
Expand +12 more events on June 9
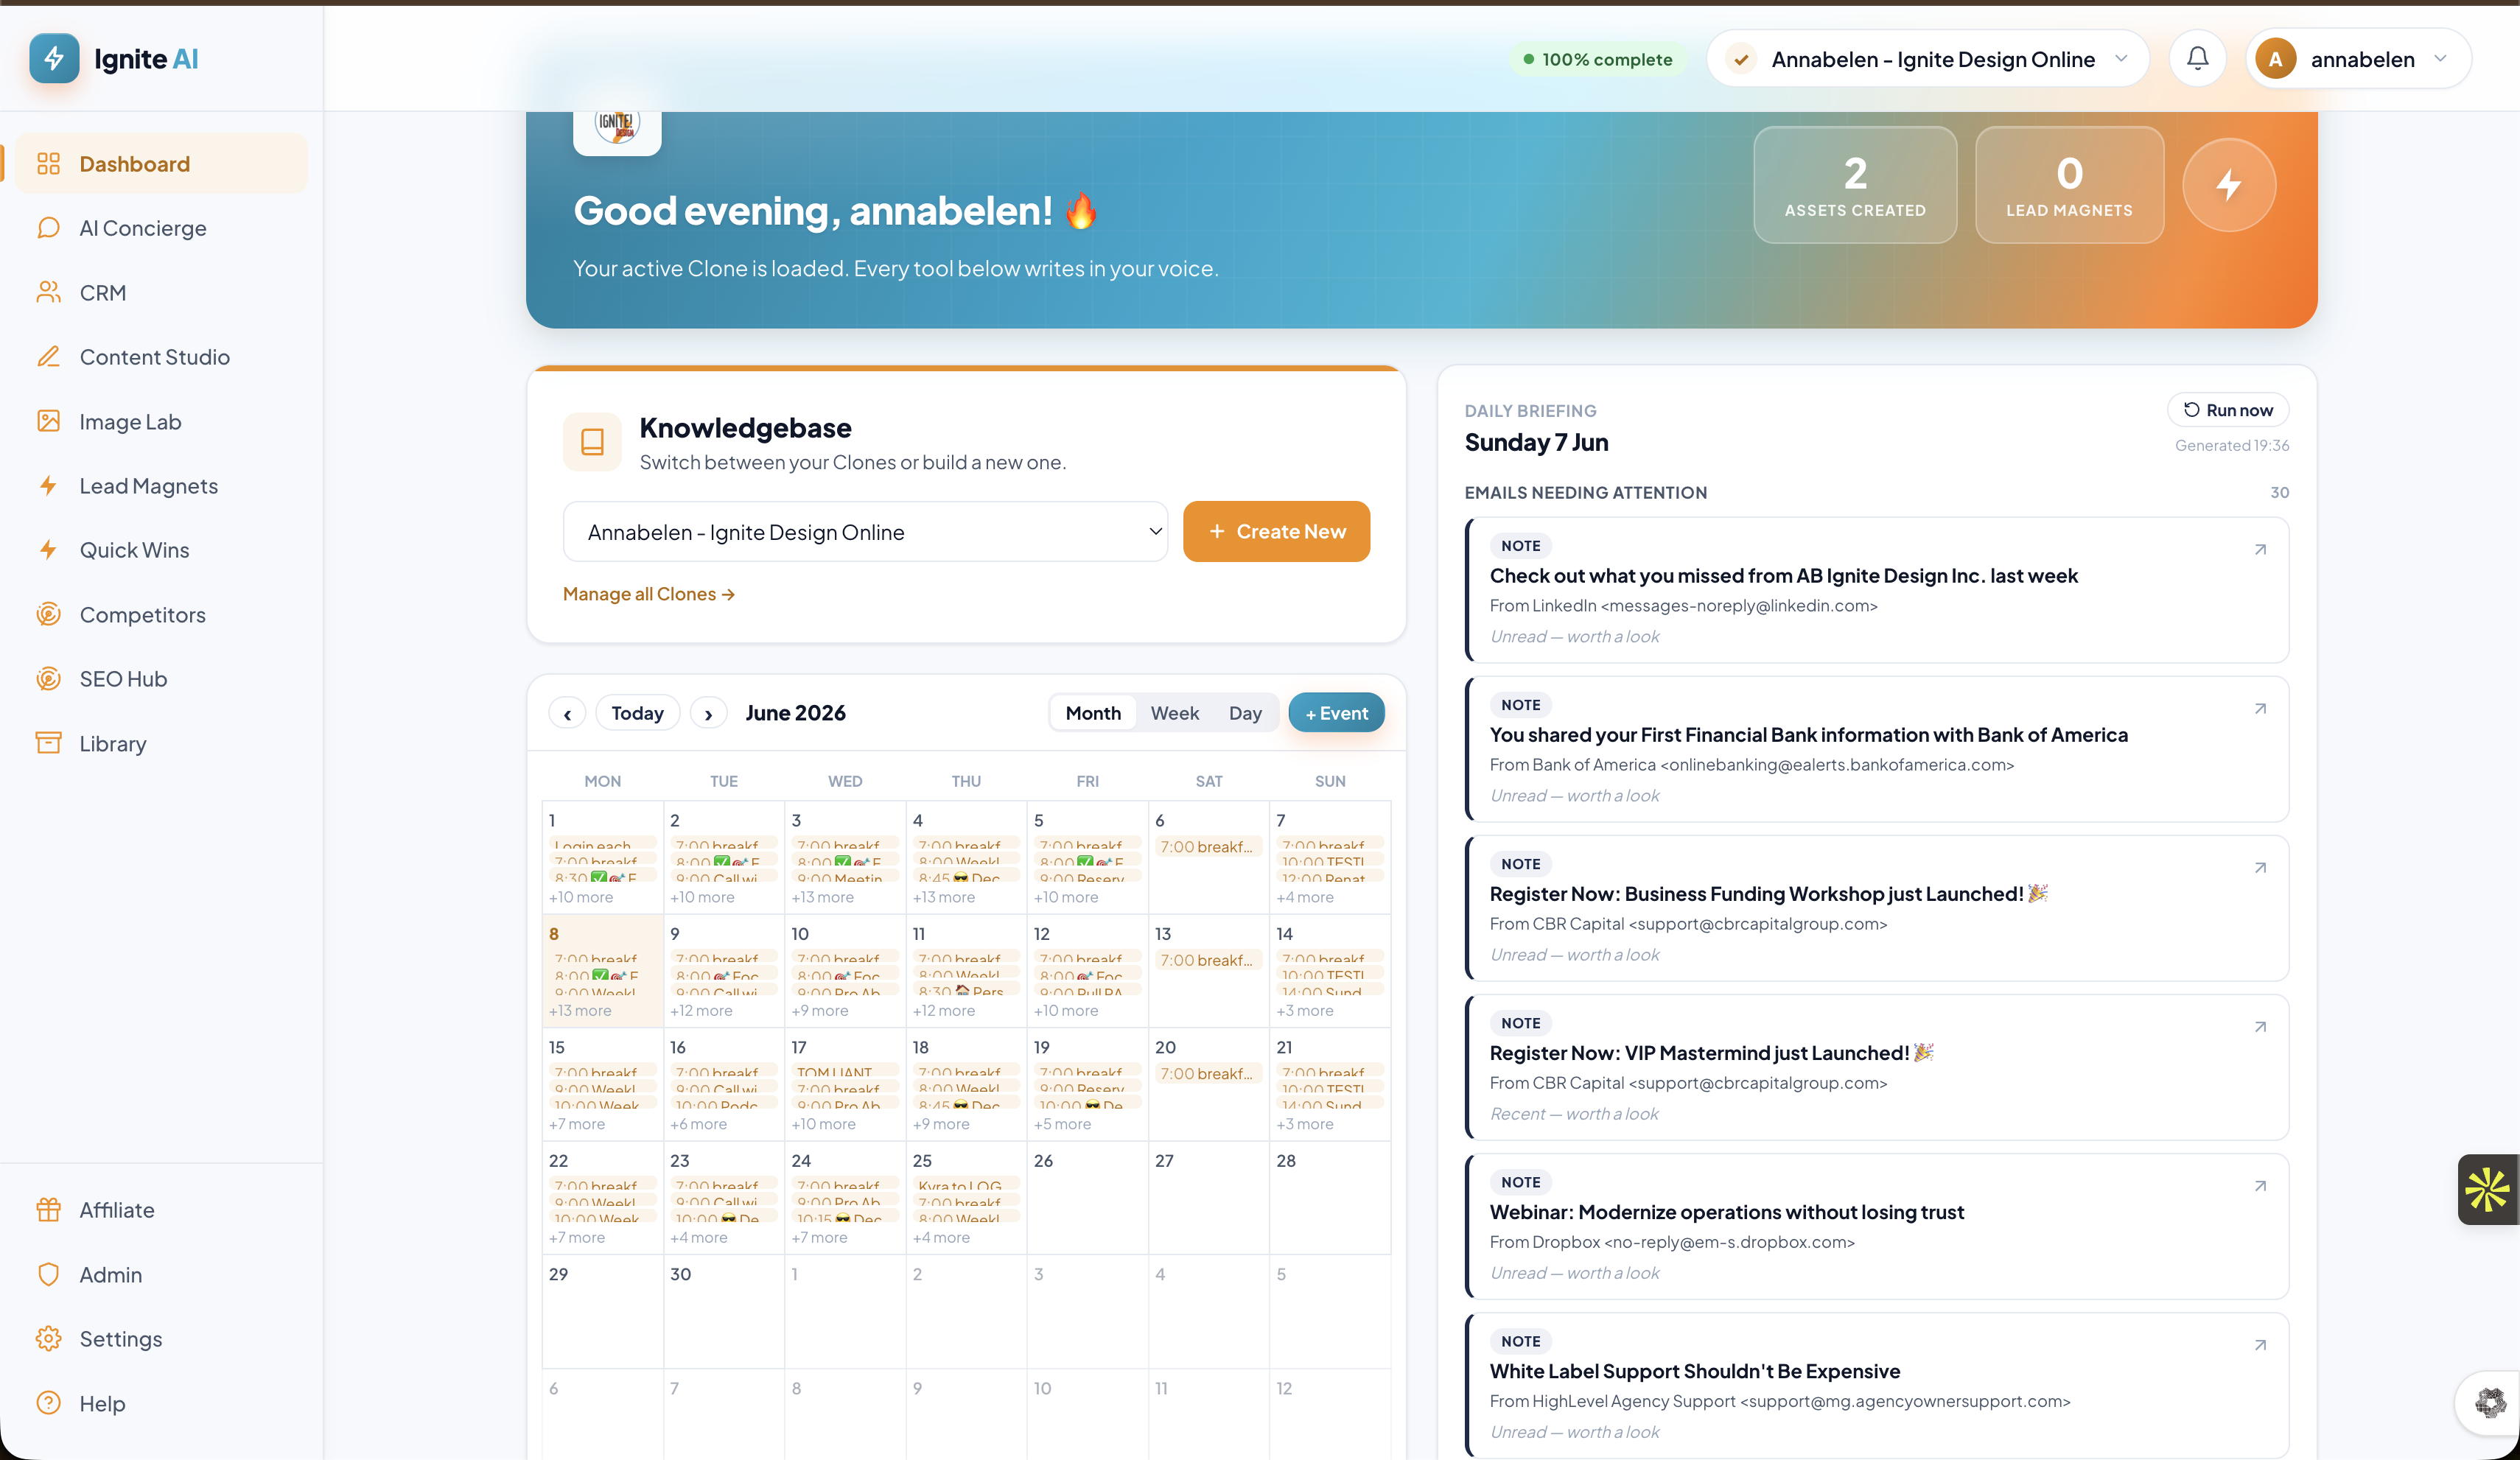click(701, 1011)
